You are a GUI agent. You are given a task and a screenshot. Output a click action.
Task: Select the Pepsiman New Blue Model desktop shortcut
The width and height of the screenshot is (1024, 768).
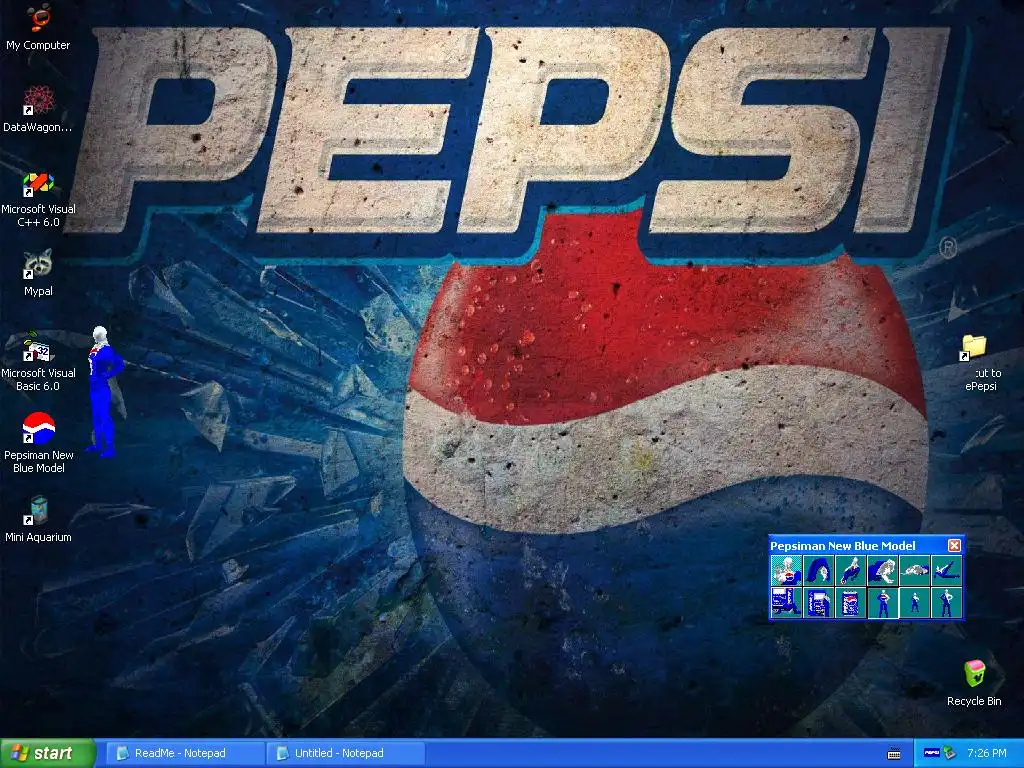tap(38, 443)
